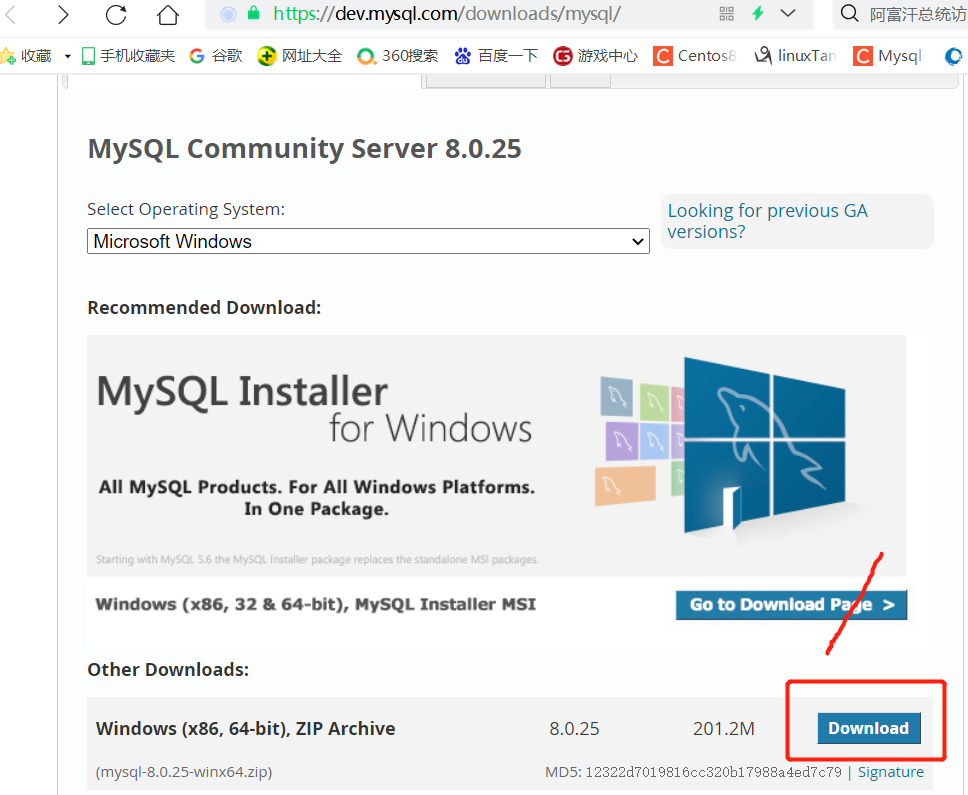The height and width of the screenshot is (795, 968).
Task: Open the linuxTan bookmark
Action: [x=795, y=56]
